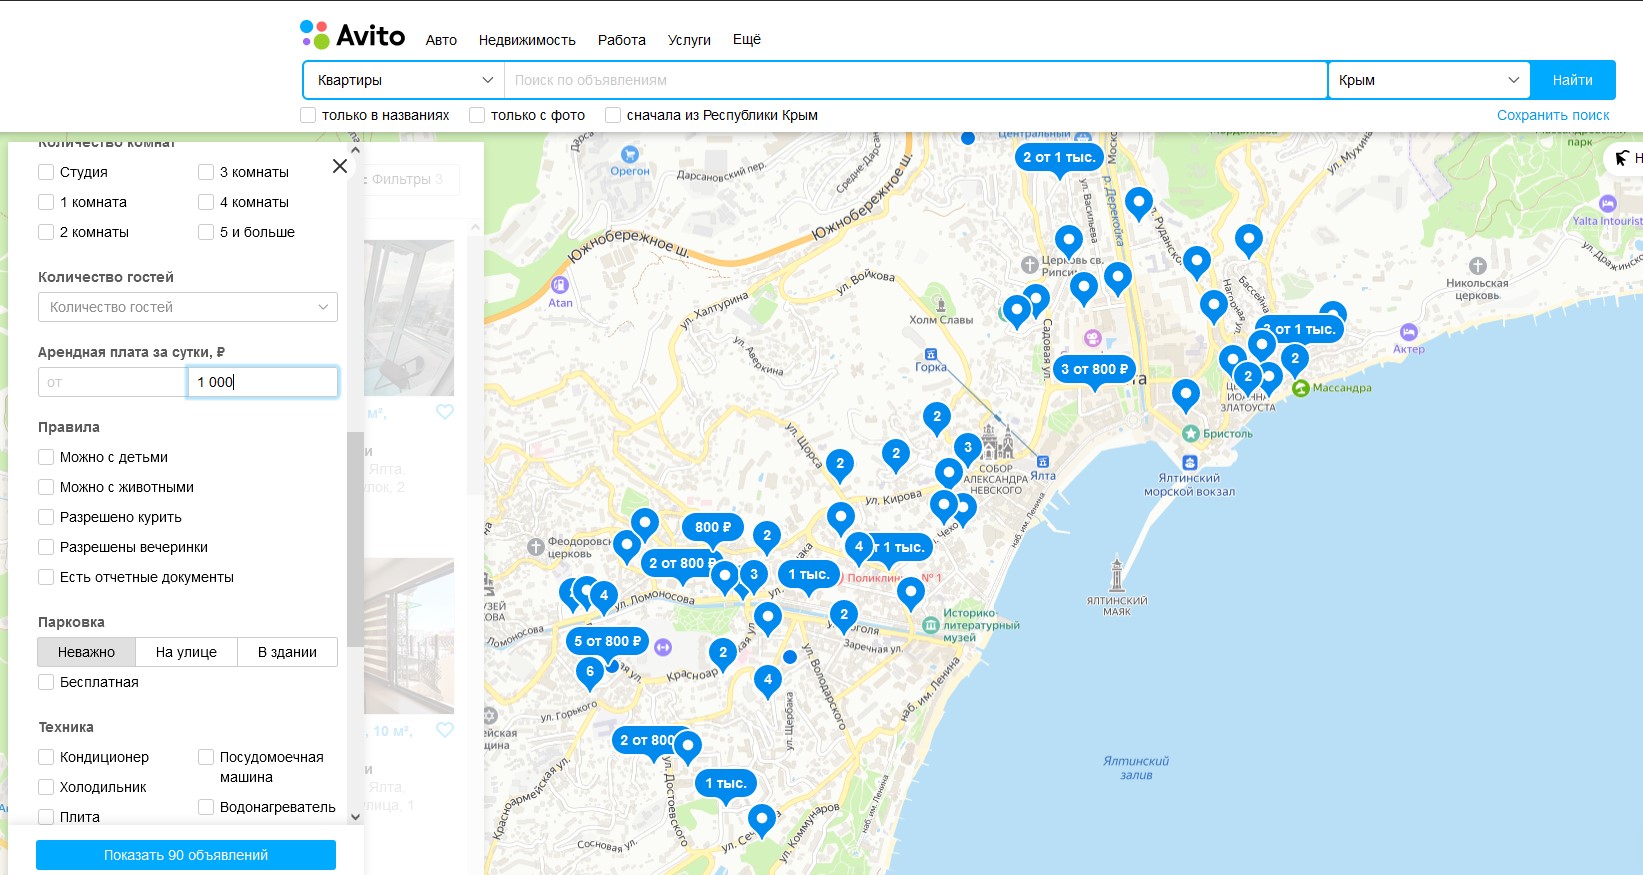The image size is (1643, 875).
Task: Select В здании parking tab
Action: pyautogui.click(x=287, y=652)
